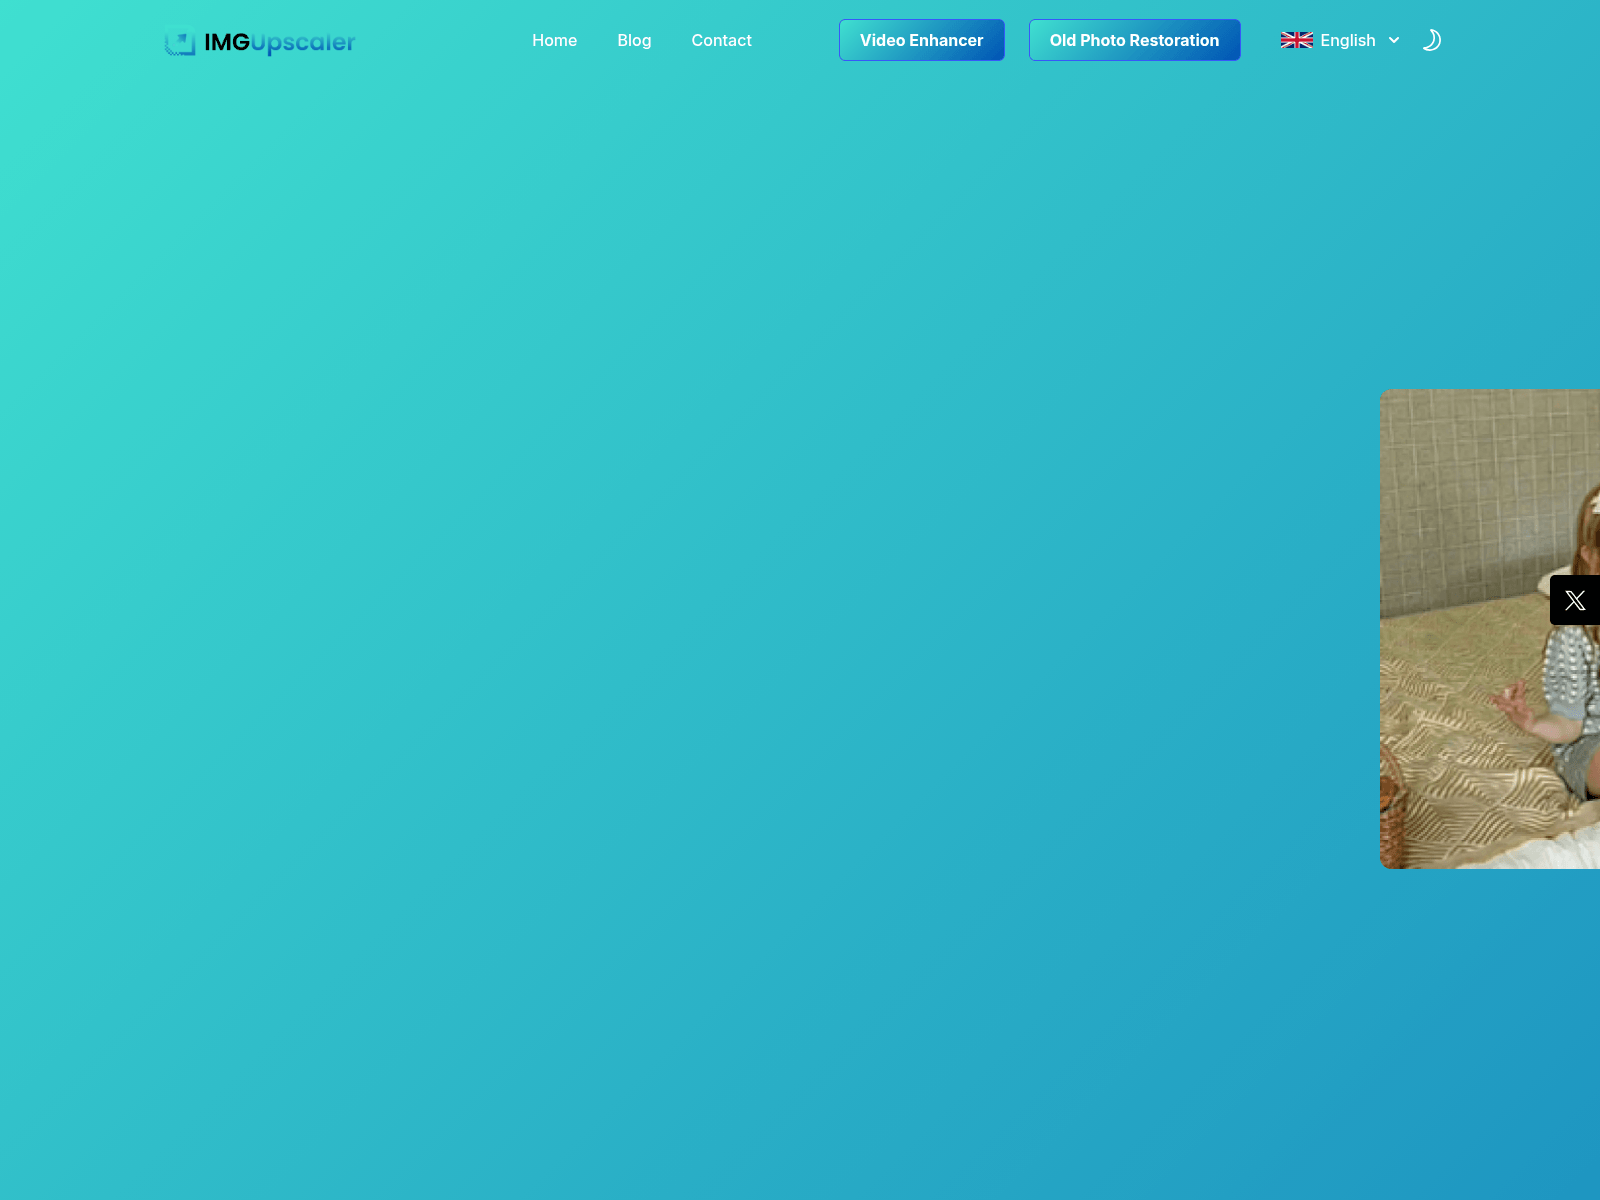The height and width of the screenshot is (1200, 1600).
Task: Enable dark appearance using the moon control
Action: pyautogui.click(x=1432, y=40)
